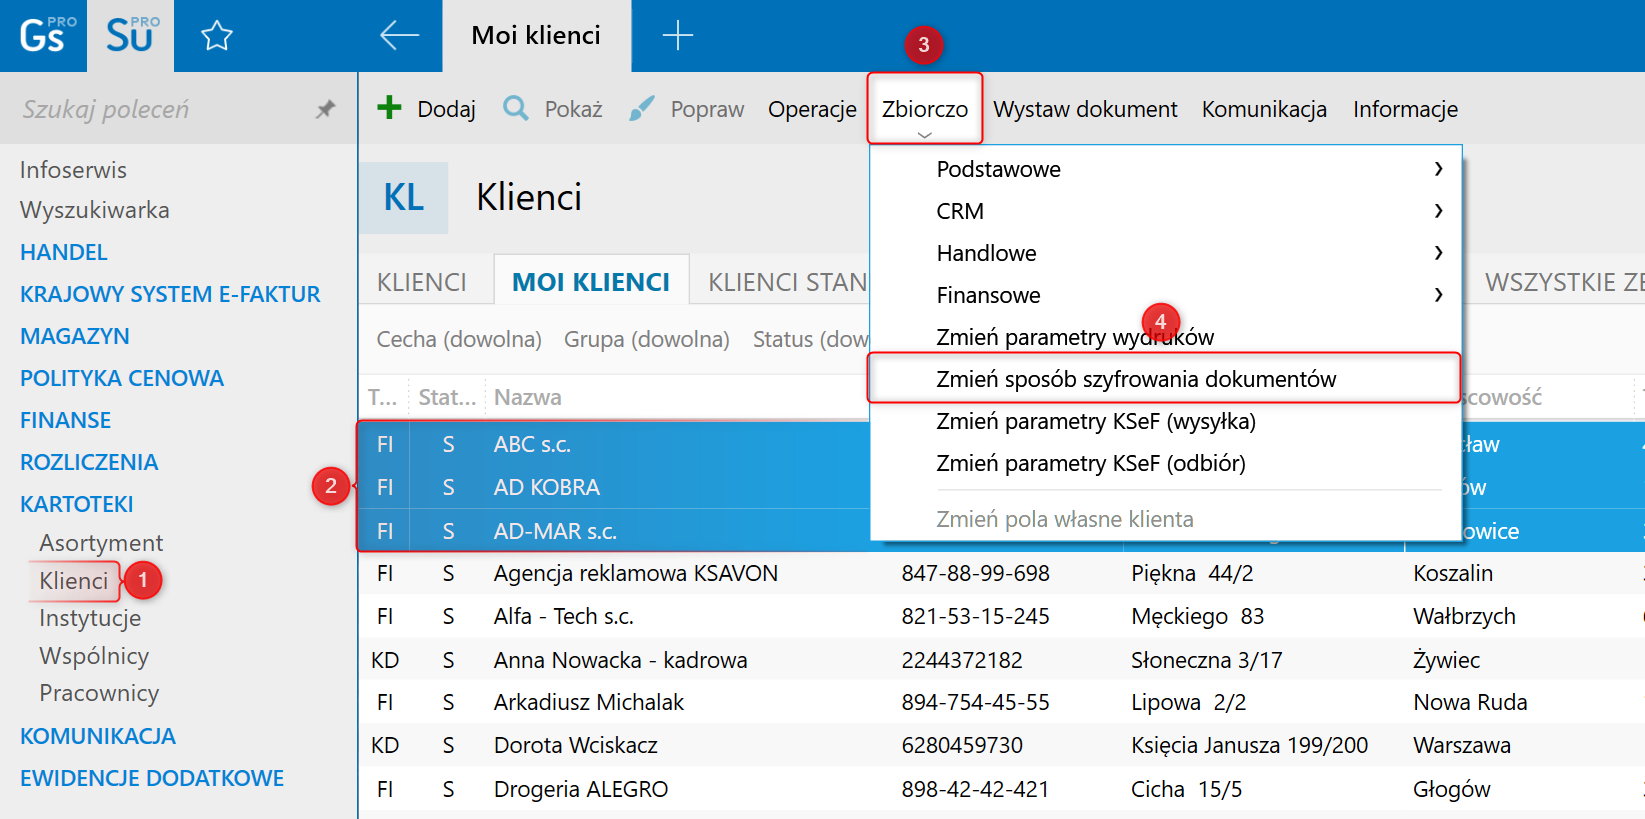1645x819 pixels.
Task: Click the Pokaż button label
Action: [x=573, y=109]
